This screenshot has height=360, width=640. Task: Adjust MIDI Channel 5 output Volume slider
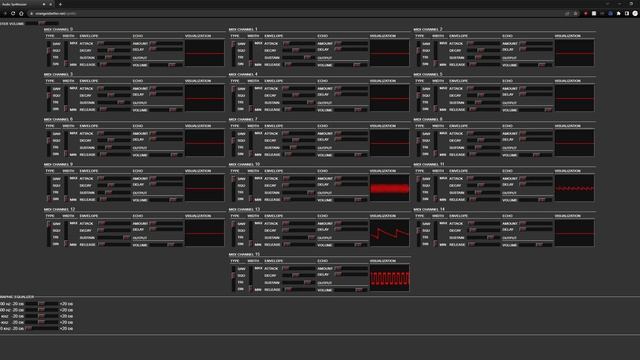(536, 110)
